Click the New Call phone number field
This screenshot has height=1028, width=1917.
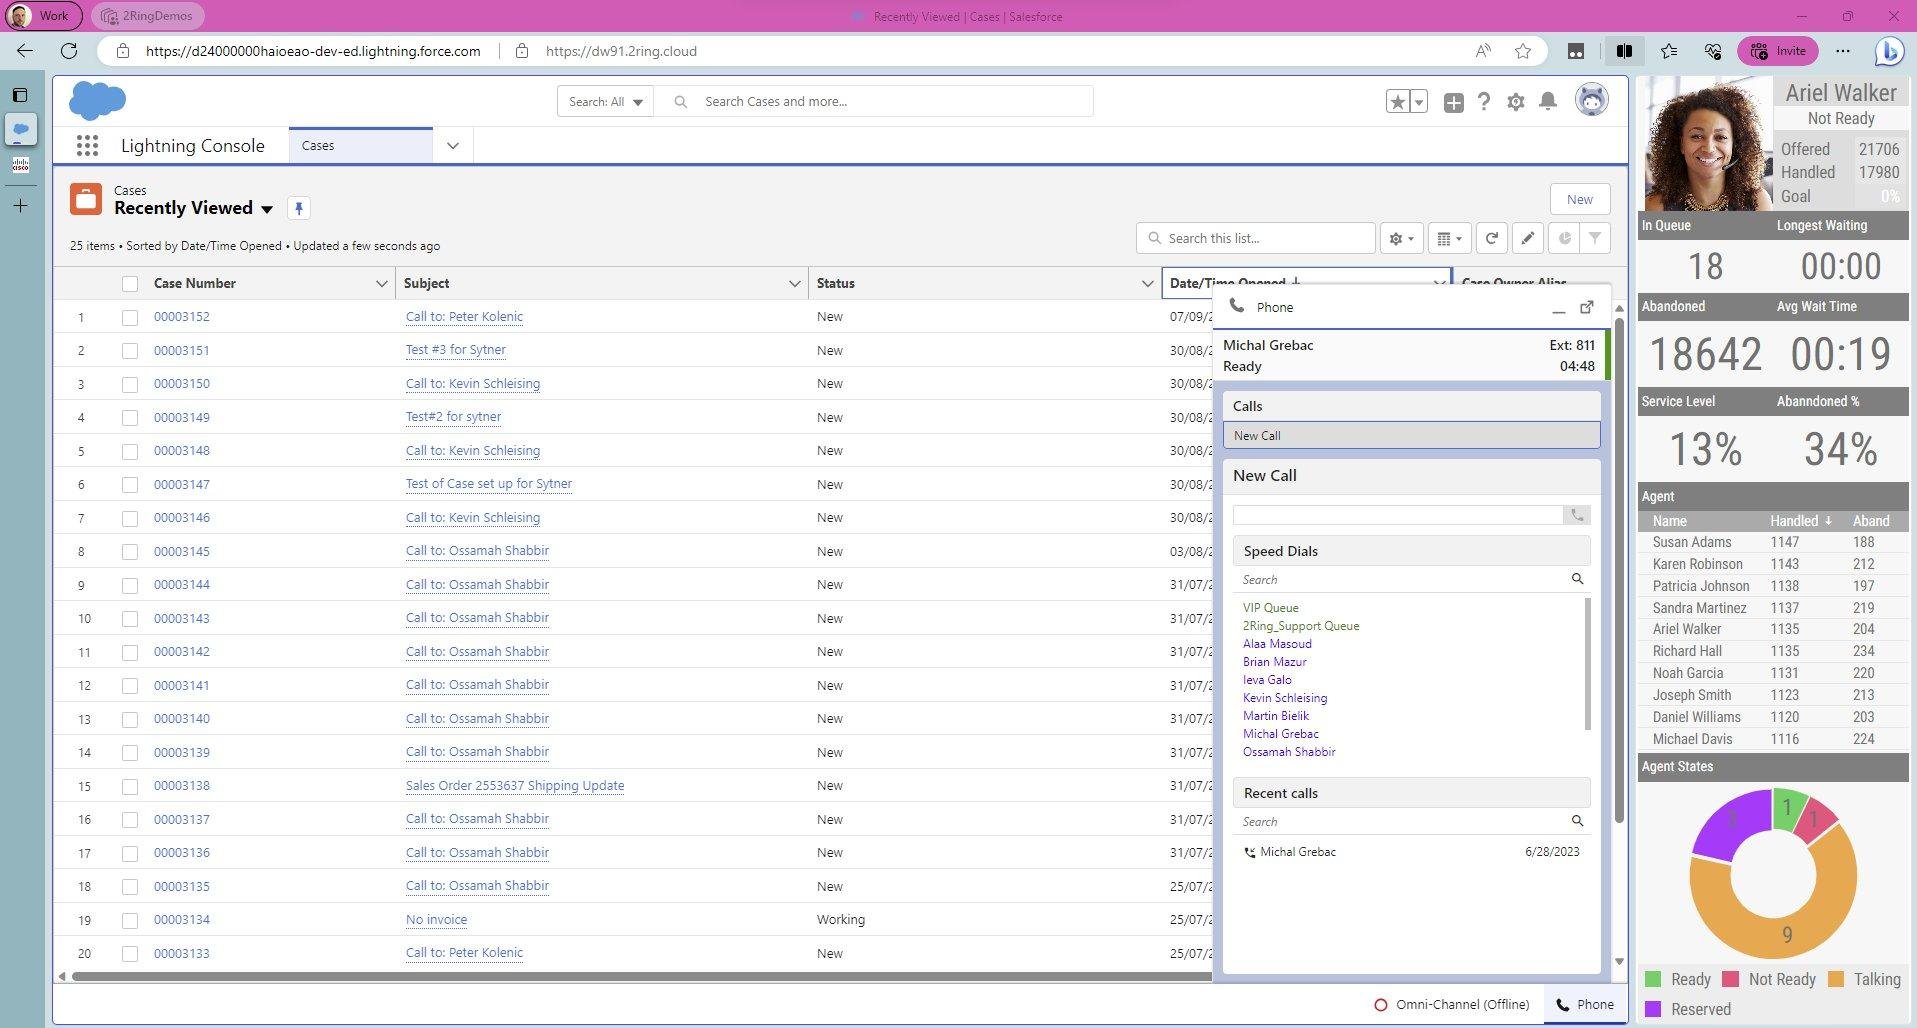pos(1397,515)
